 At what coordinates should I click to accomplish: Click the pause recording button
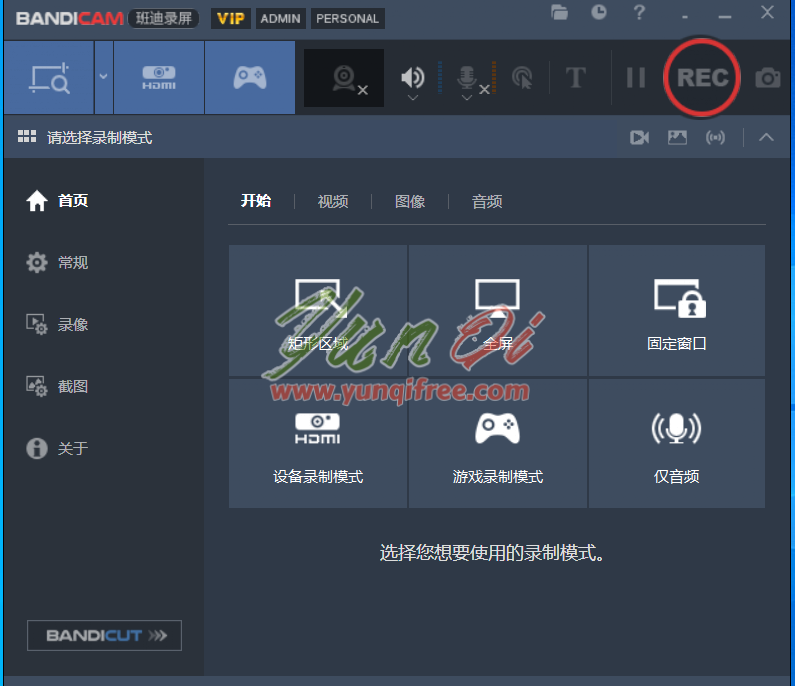[636, 78]
